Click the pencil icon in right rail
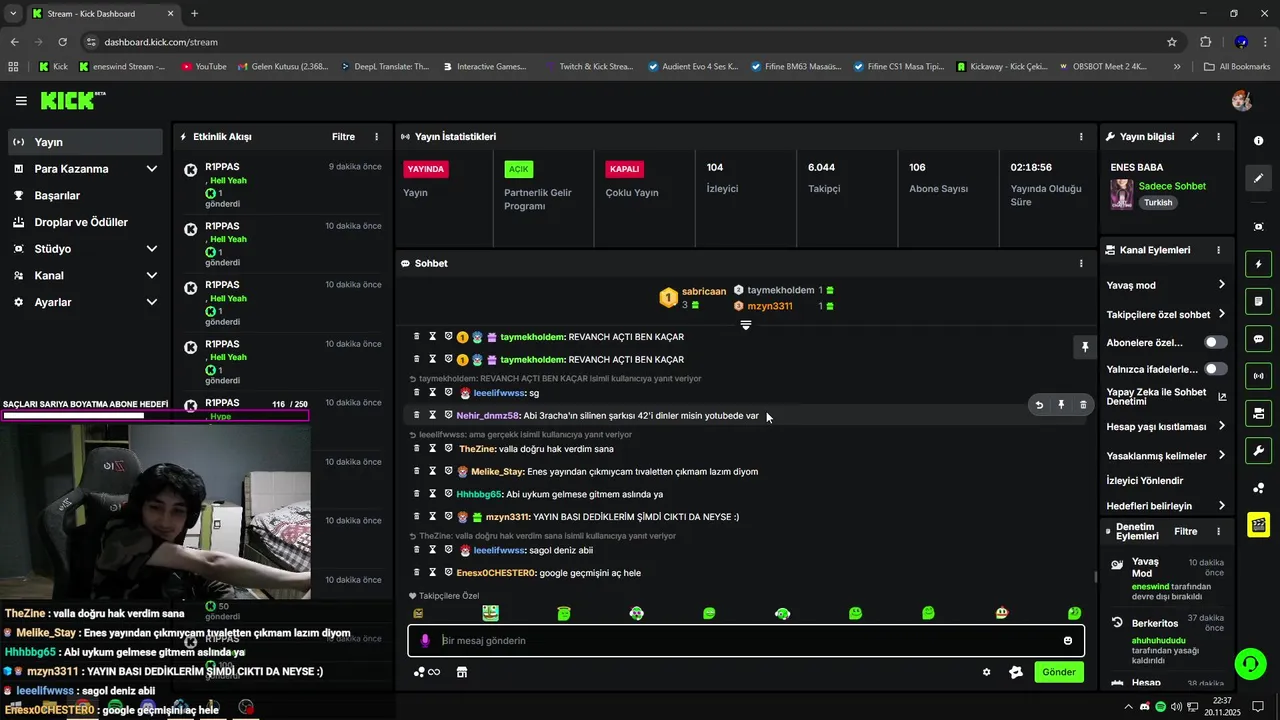 [x=1259, y=178]
